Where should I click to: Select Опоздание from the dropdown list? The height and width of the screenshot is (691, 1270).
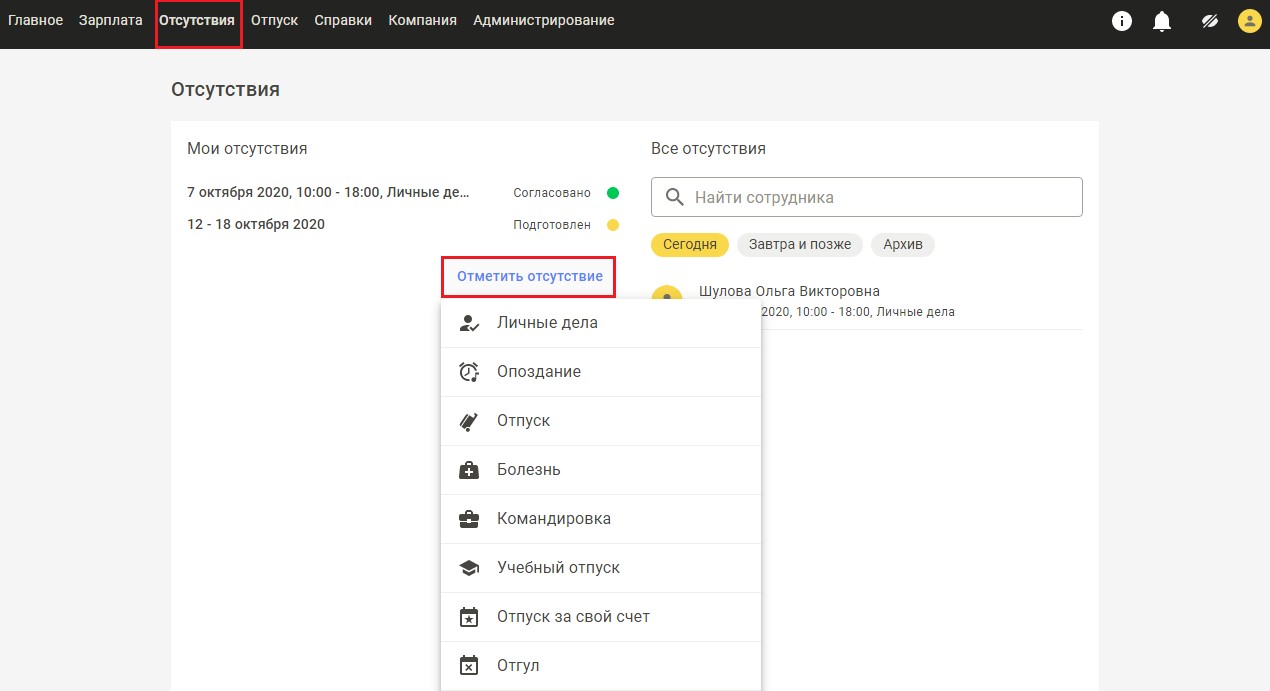601,372
